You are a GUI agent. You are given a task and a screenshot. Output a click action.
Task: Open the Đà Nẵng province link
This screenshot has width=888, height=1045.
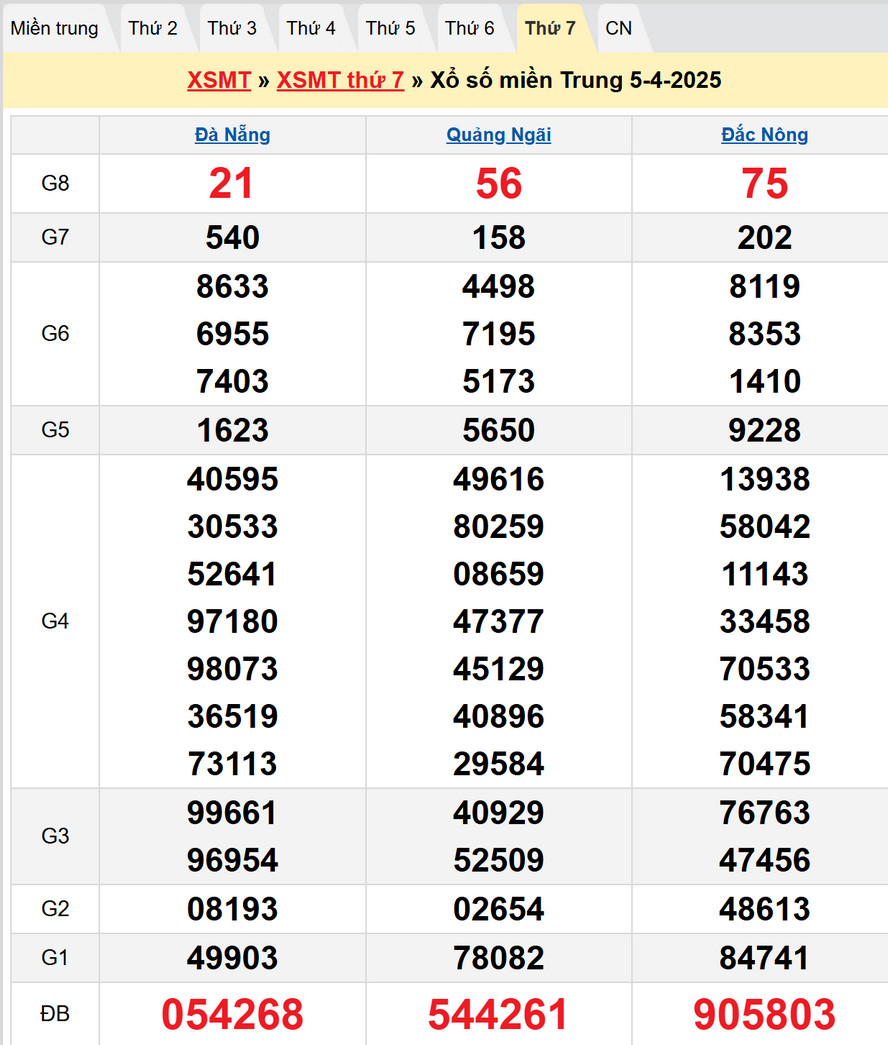pos(232,135)
